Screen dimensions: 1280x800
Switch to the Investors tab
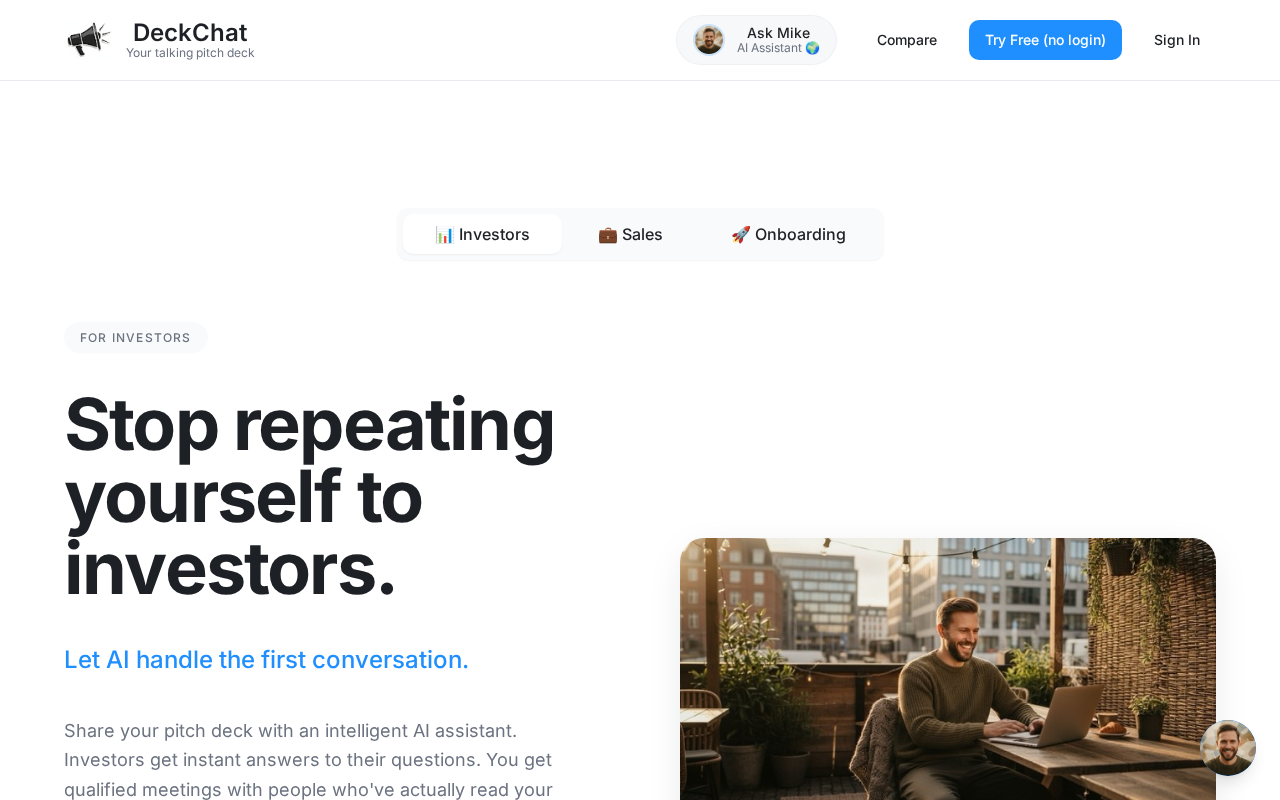[482, 234]
